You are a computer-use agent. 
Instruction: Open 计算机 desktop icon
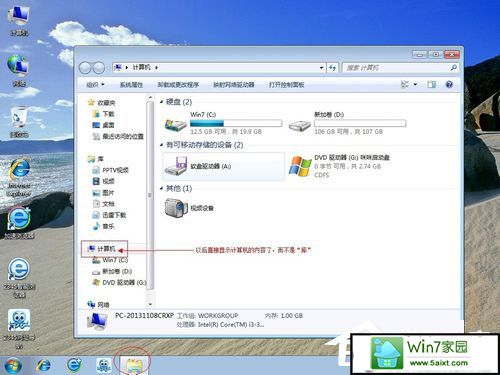click(19, 20)
